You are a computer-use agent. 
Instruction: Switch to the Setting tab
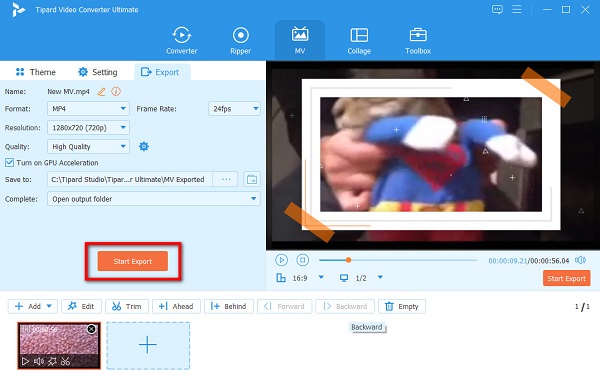[98, 72]
